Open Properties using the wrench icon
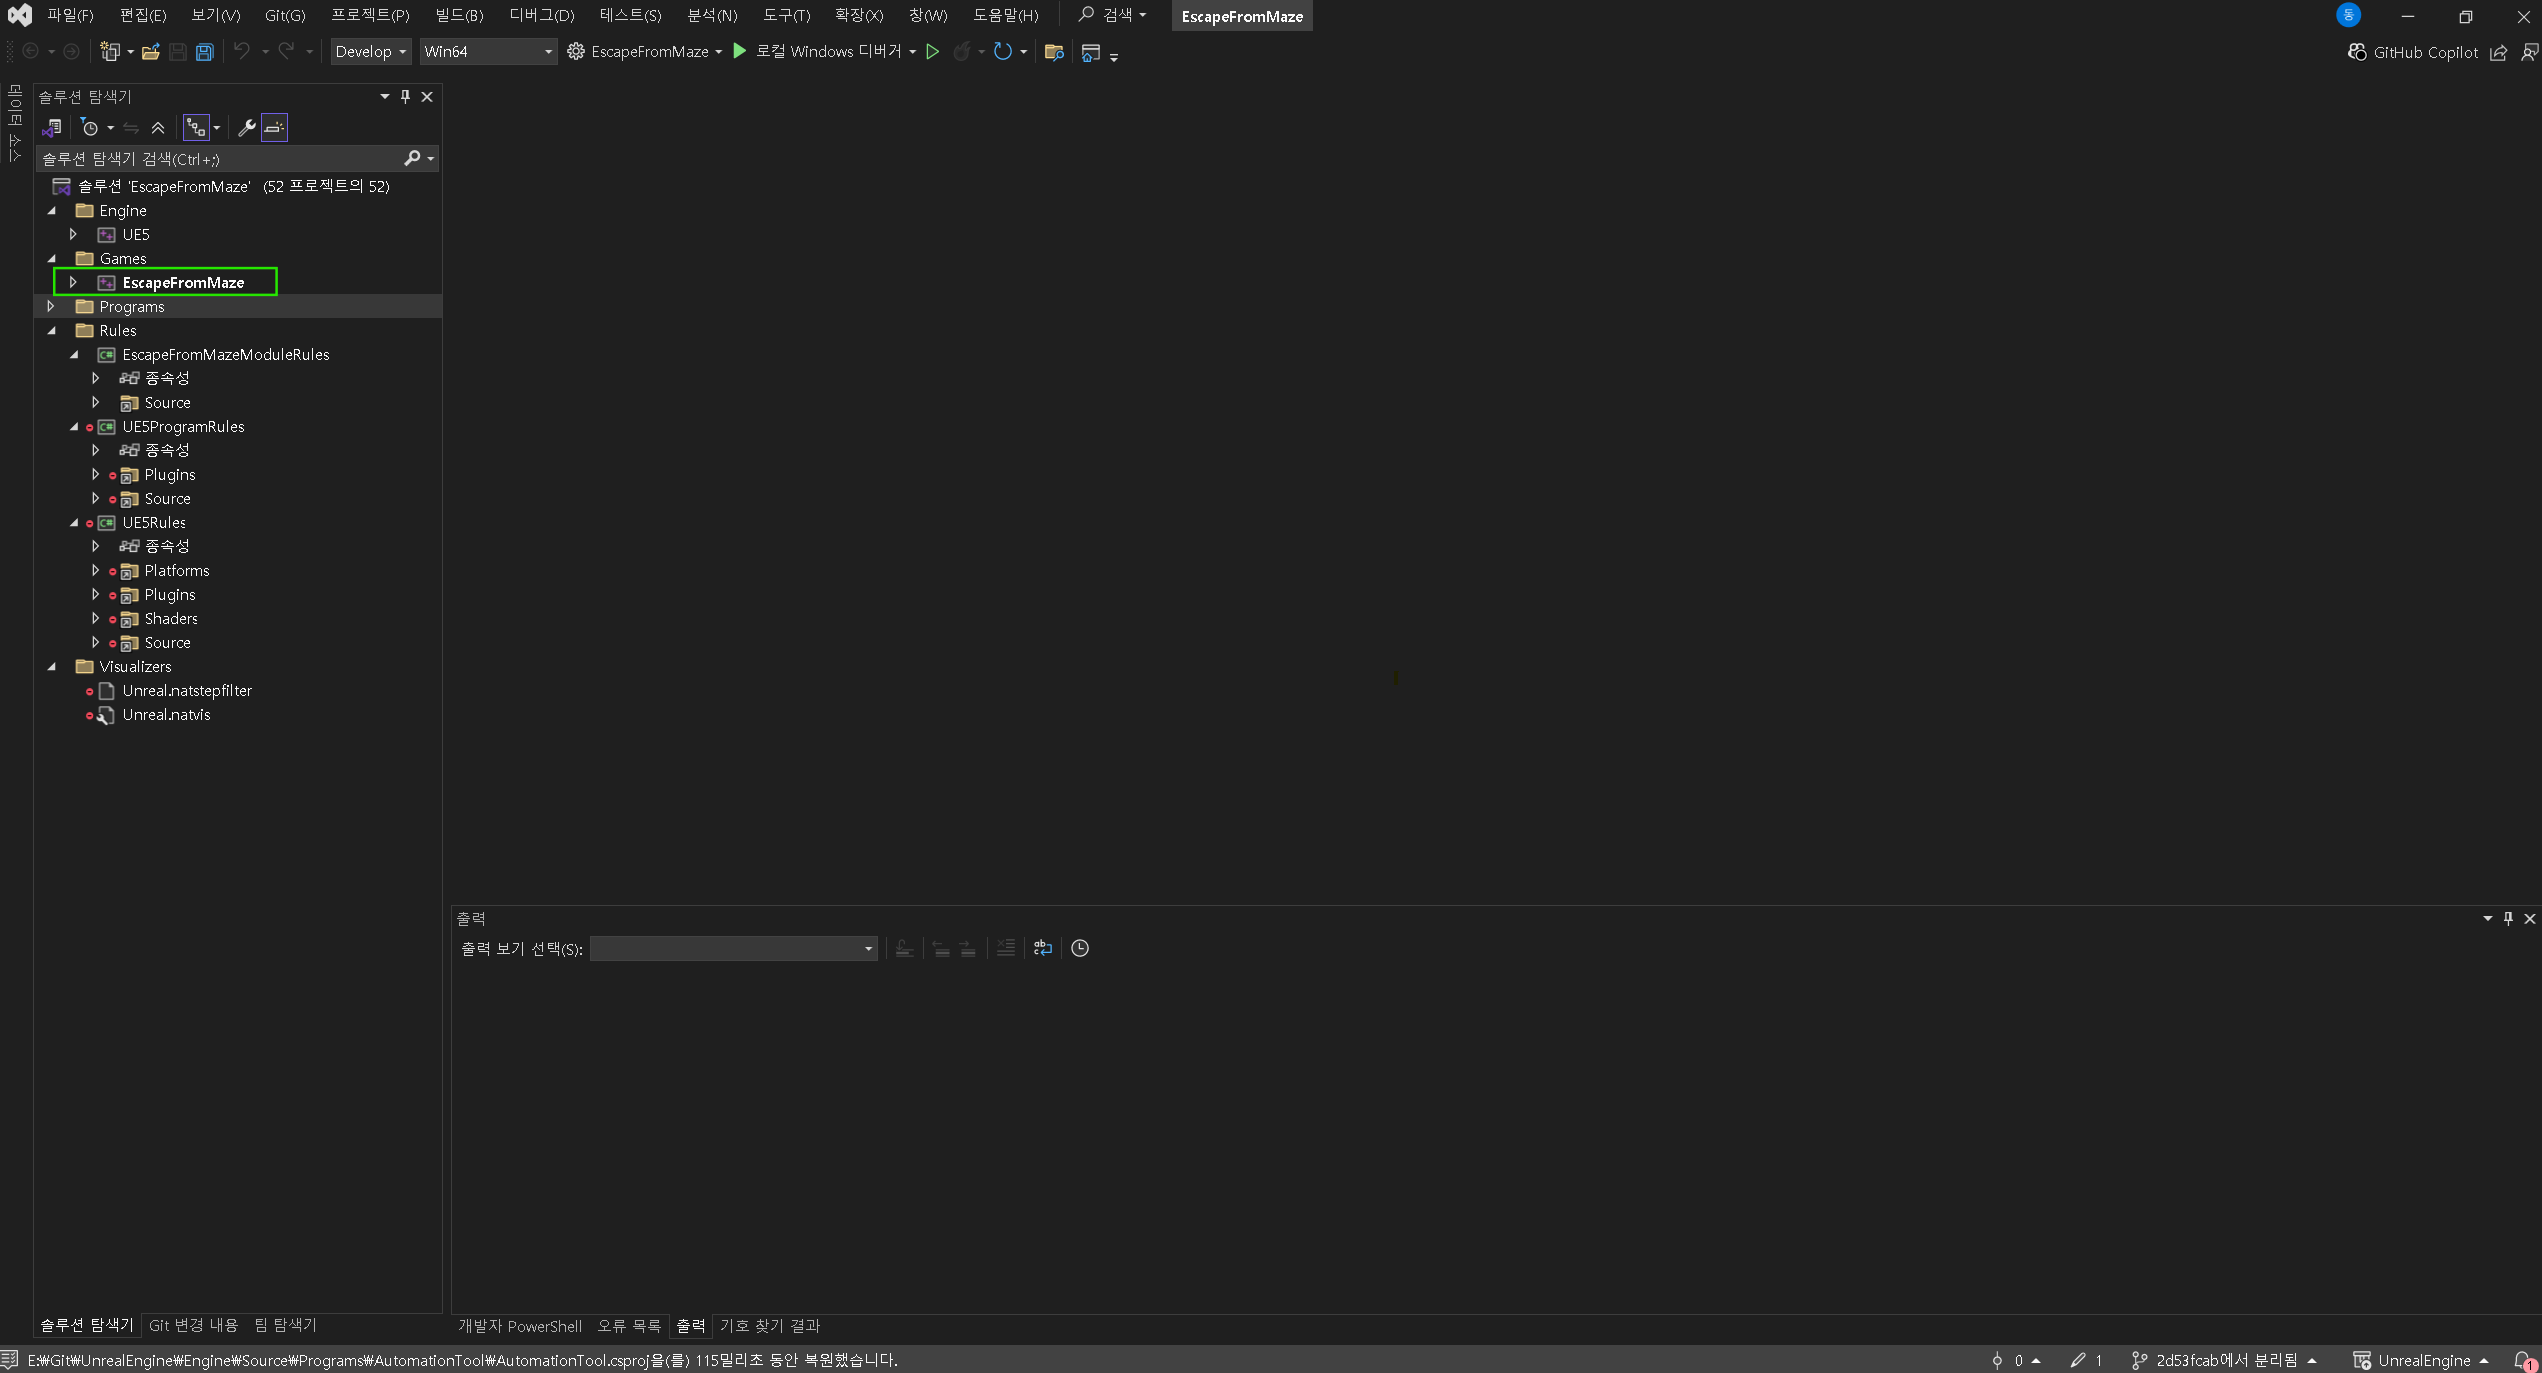The height and width of the screenshot is (1373, 2542). pyautogui.click(x=246, y=128)
